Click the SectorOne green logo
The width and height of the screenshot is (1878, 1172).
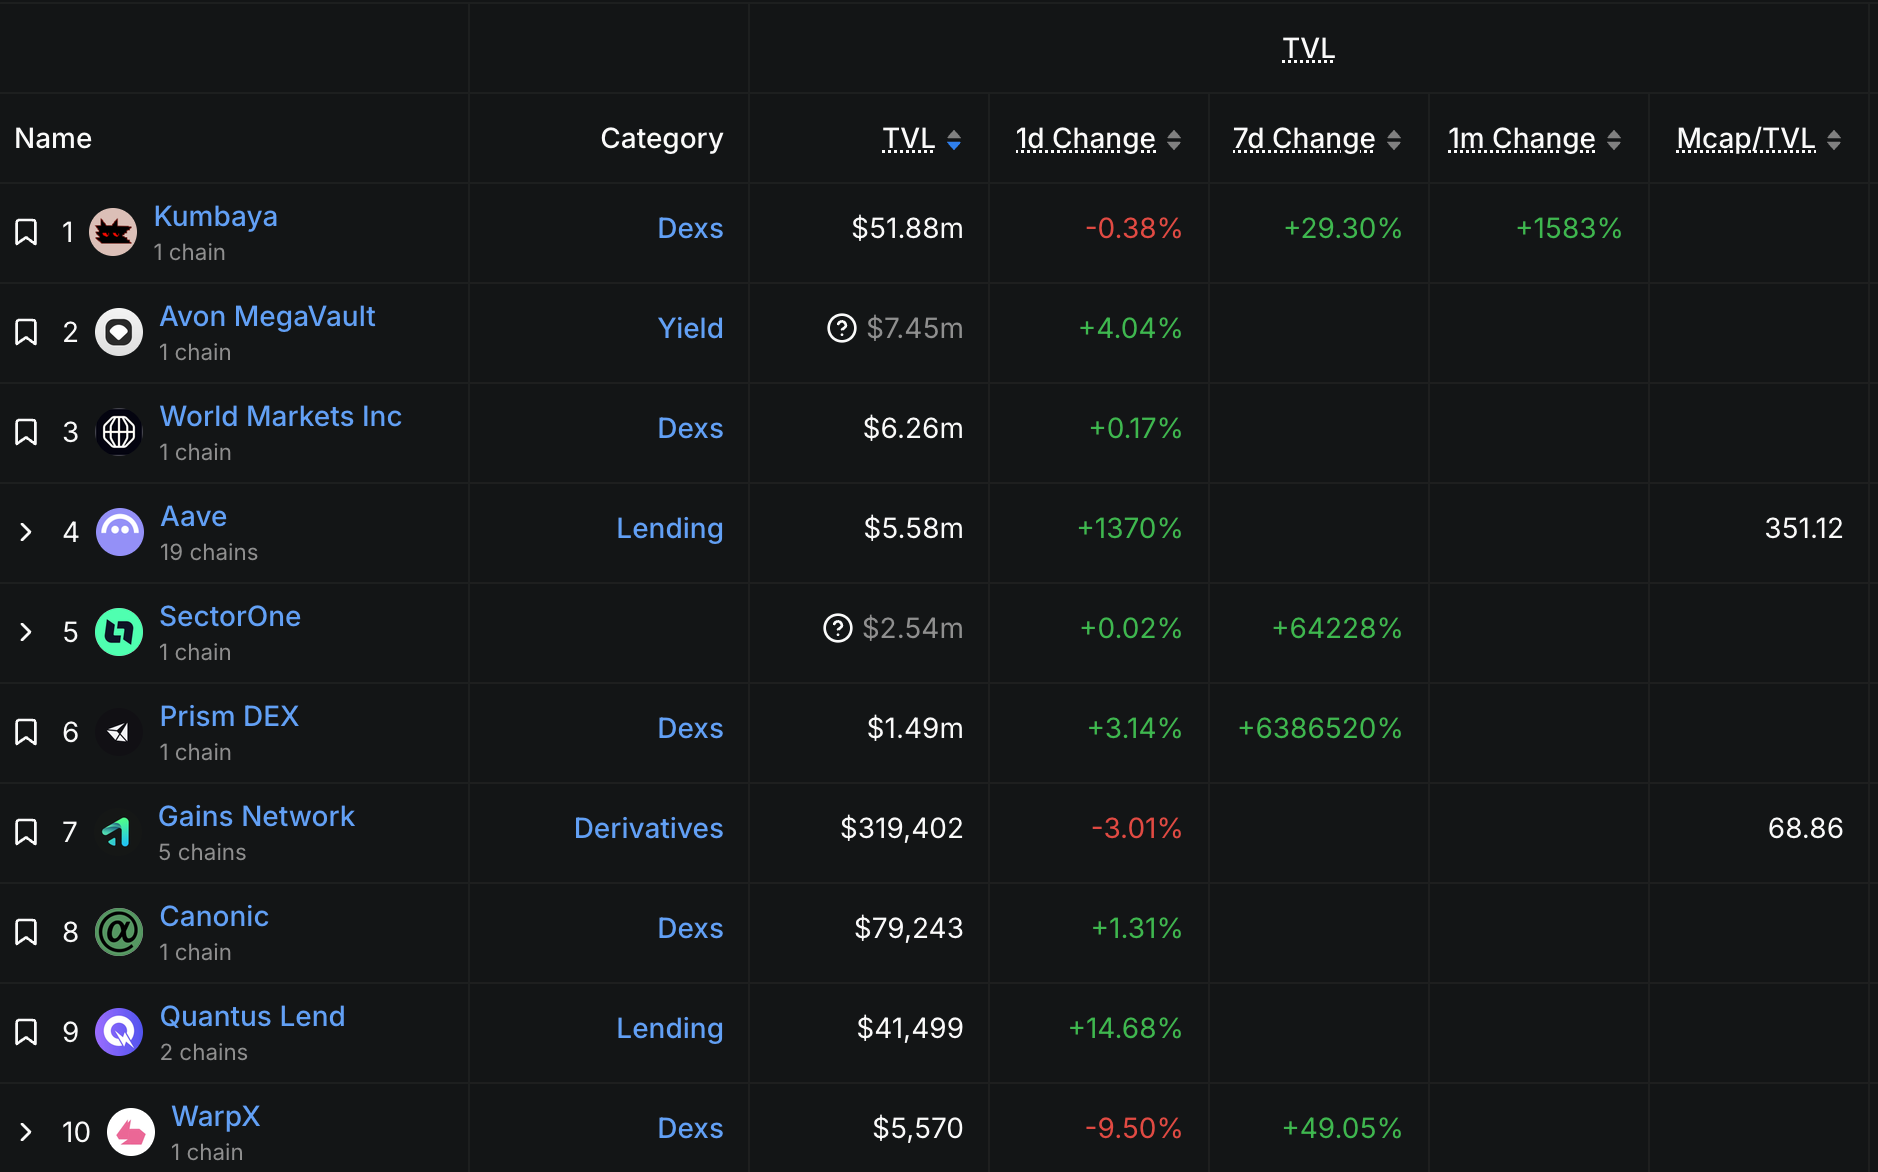pyautogui.click(x=119, y=632)
